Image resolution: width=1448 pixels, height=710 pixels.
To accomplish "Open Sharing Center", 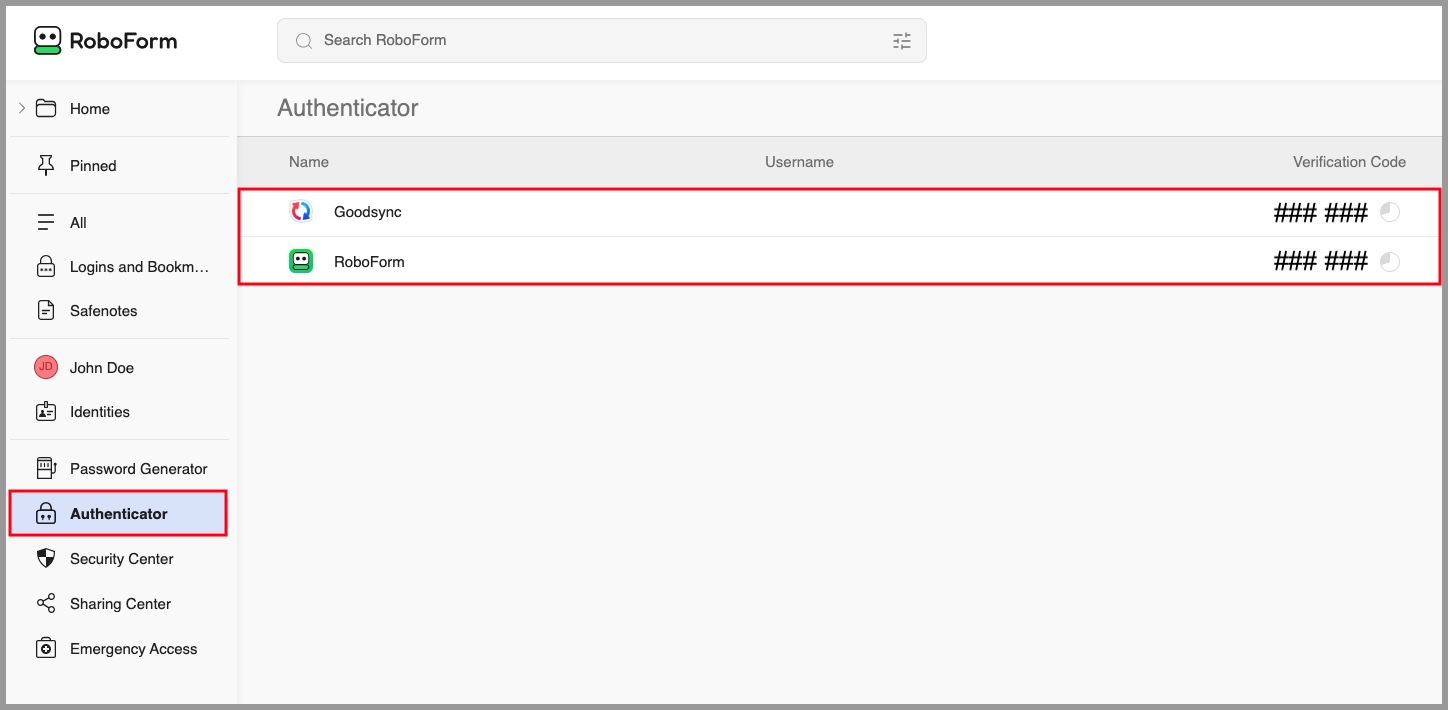I will [121, 604].
